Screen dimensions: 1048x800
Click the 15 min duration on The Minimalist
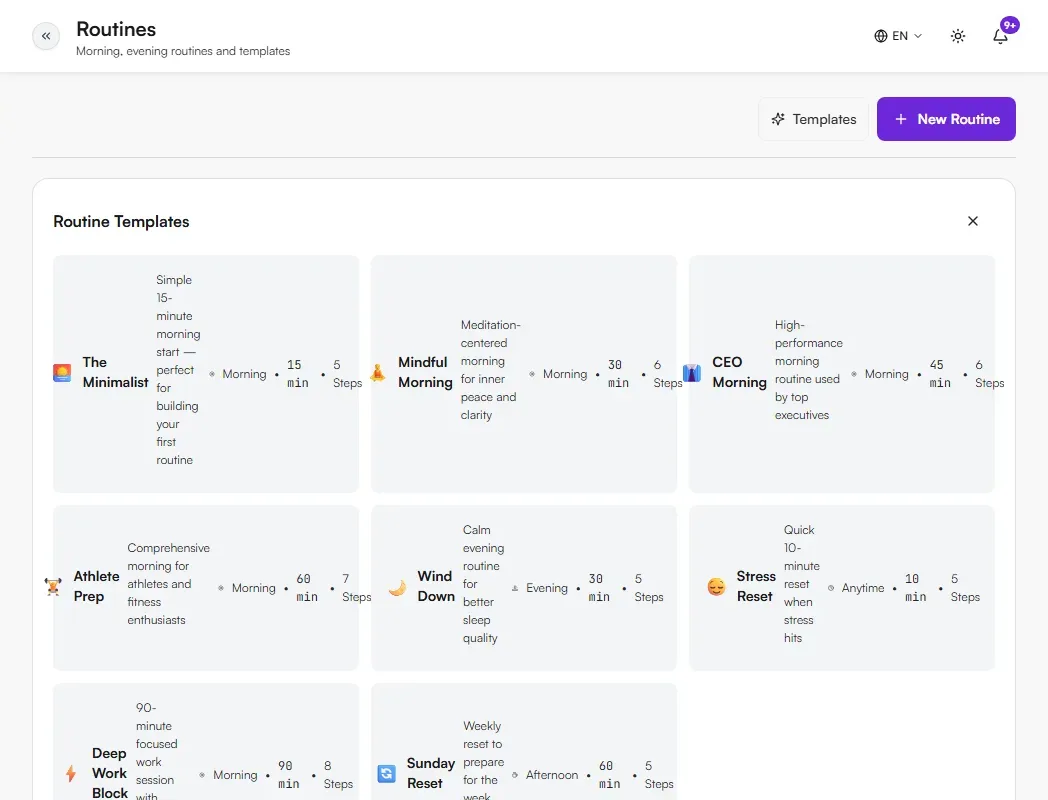click(297, 374)
